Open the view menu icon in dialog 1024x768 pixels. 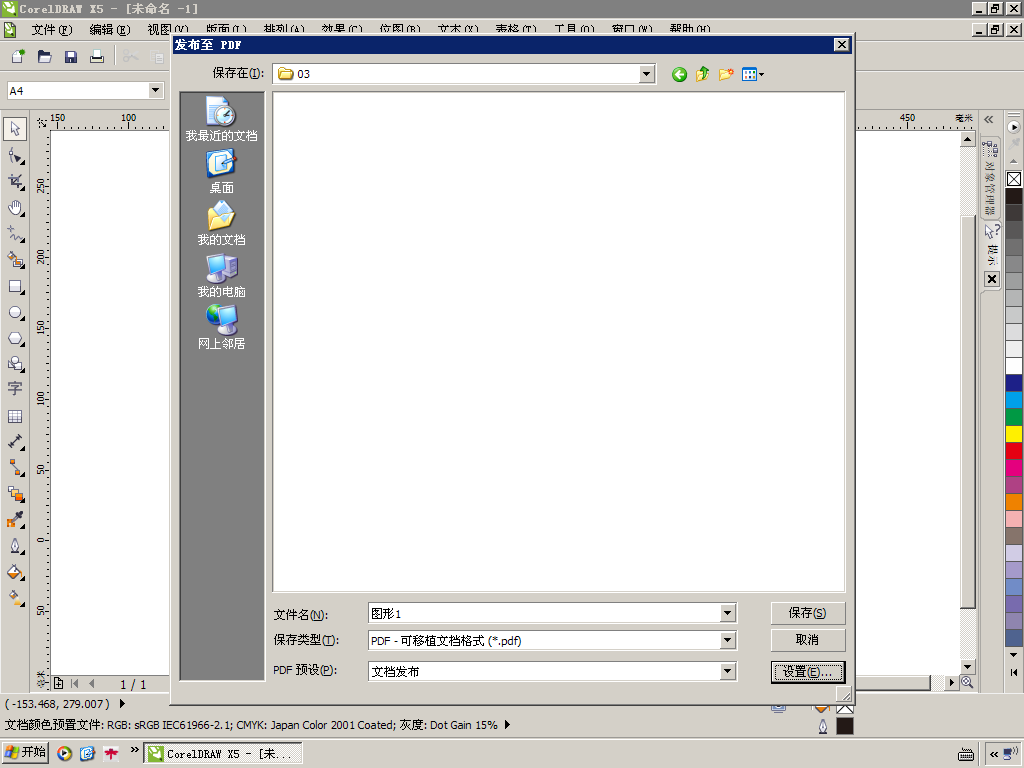[x=752, y=74]
